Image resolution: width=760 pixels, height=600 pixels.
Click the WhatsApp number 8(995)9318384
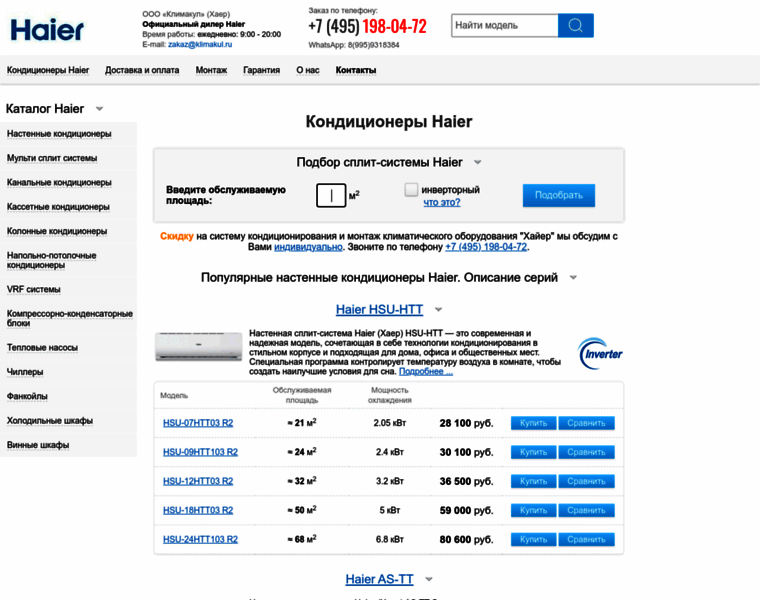point(374,45)
